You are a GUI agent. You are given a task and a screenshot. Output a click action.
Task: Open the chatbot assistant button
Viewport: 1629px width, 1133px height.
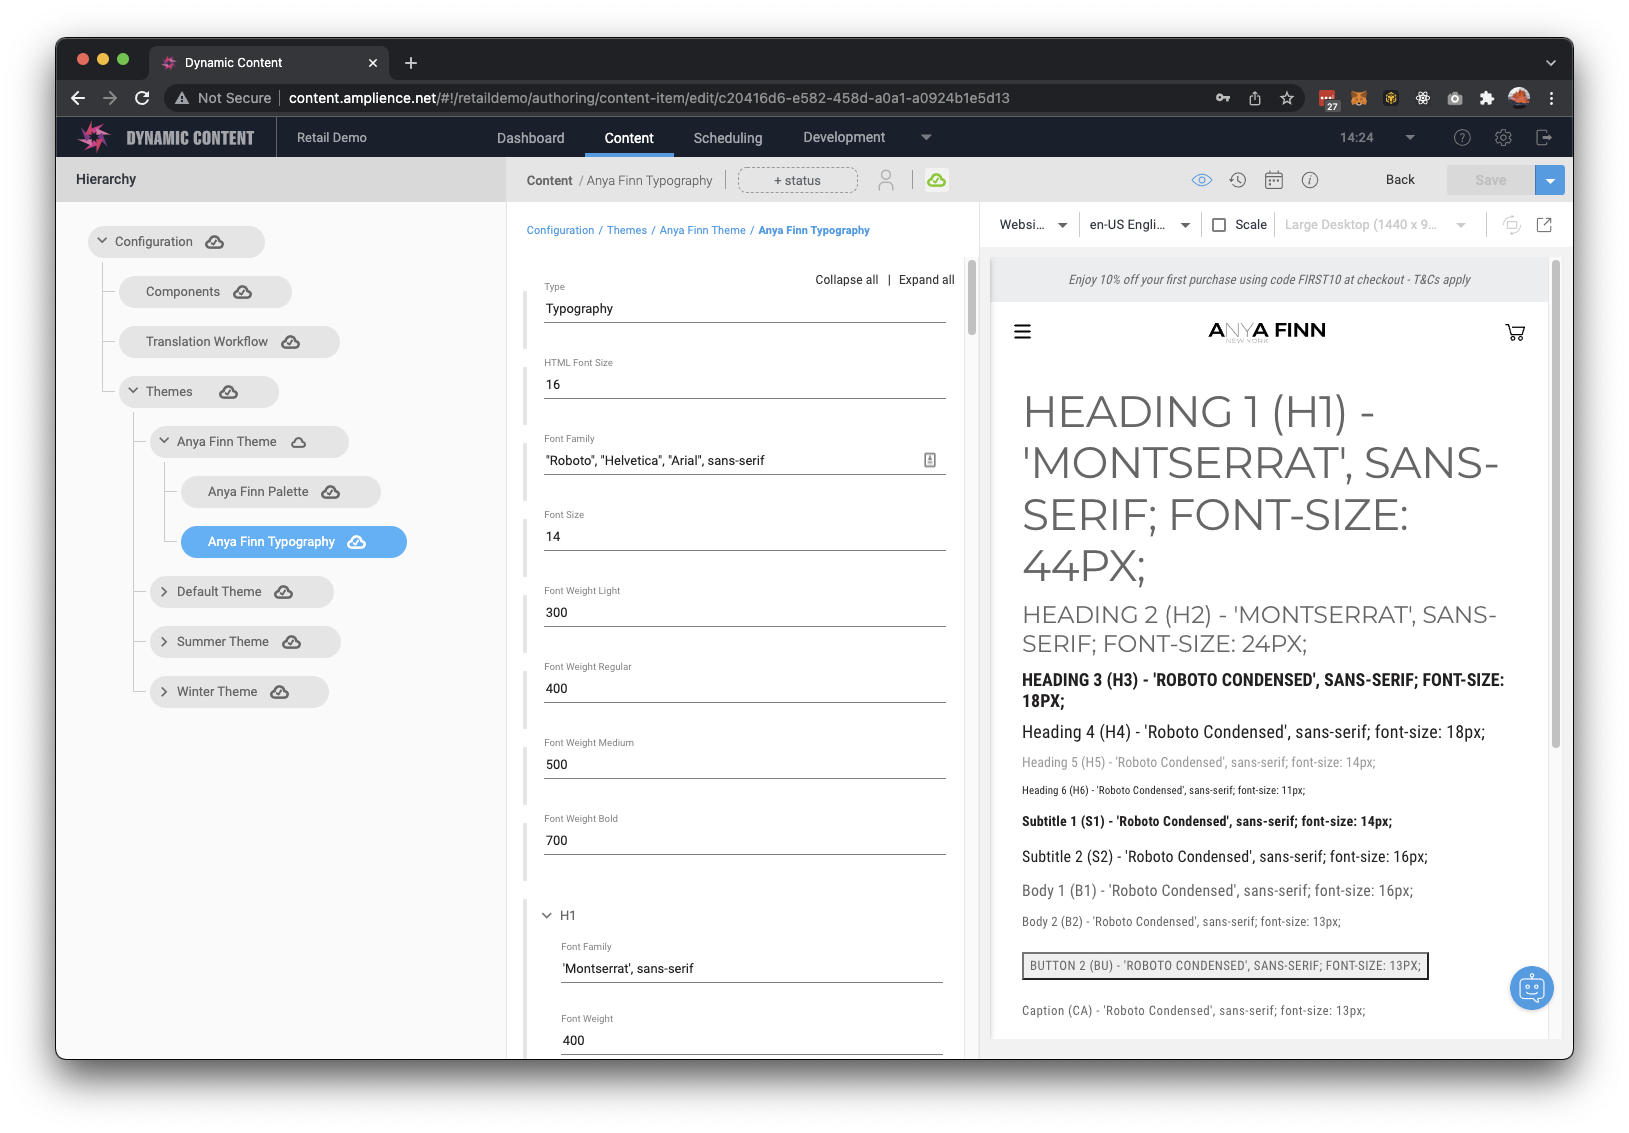(x=1532, y=988)
